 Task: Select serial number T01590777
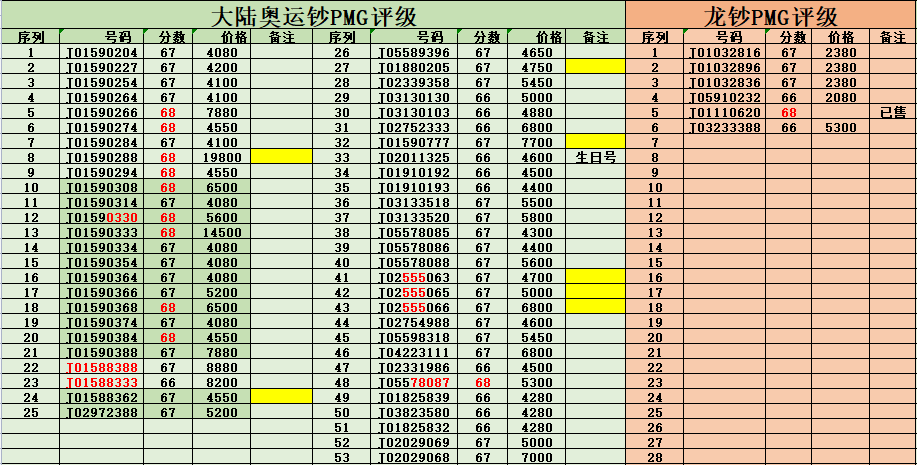[x=414, y=143]
